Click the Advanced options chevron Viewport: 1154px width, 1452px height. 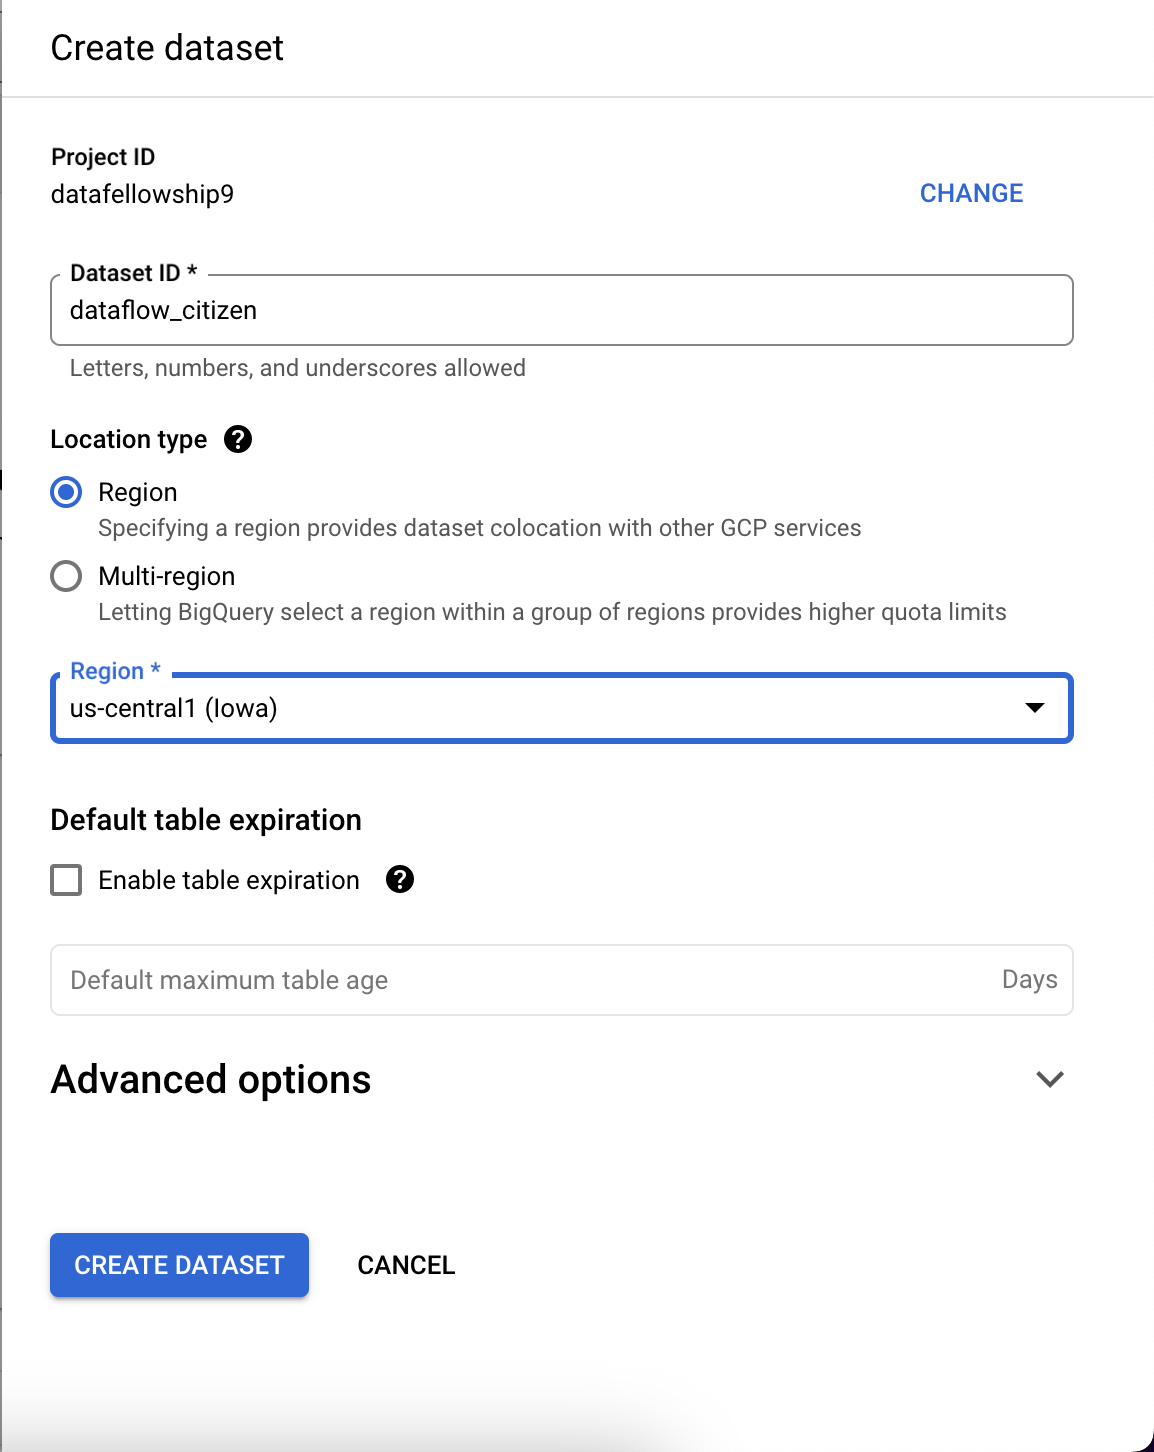(x=1049, y=1079)
